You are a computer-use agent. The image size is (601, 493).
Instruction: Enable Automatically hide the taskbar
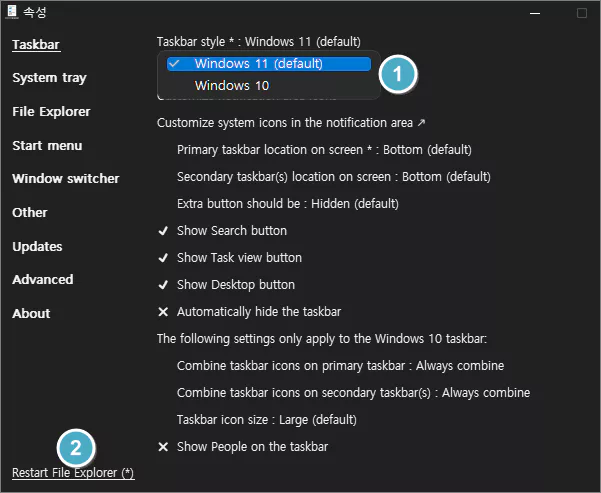point(250,312)
